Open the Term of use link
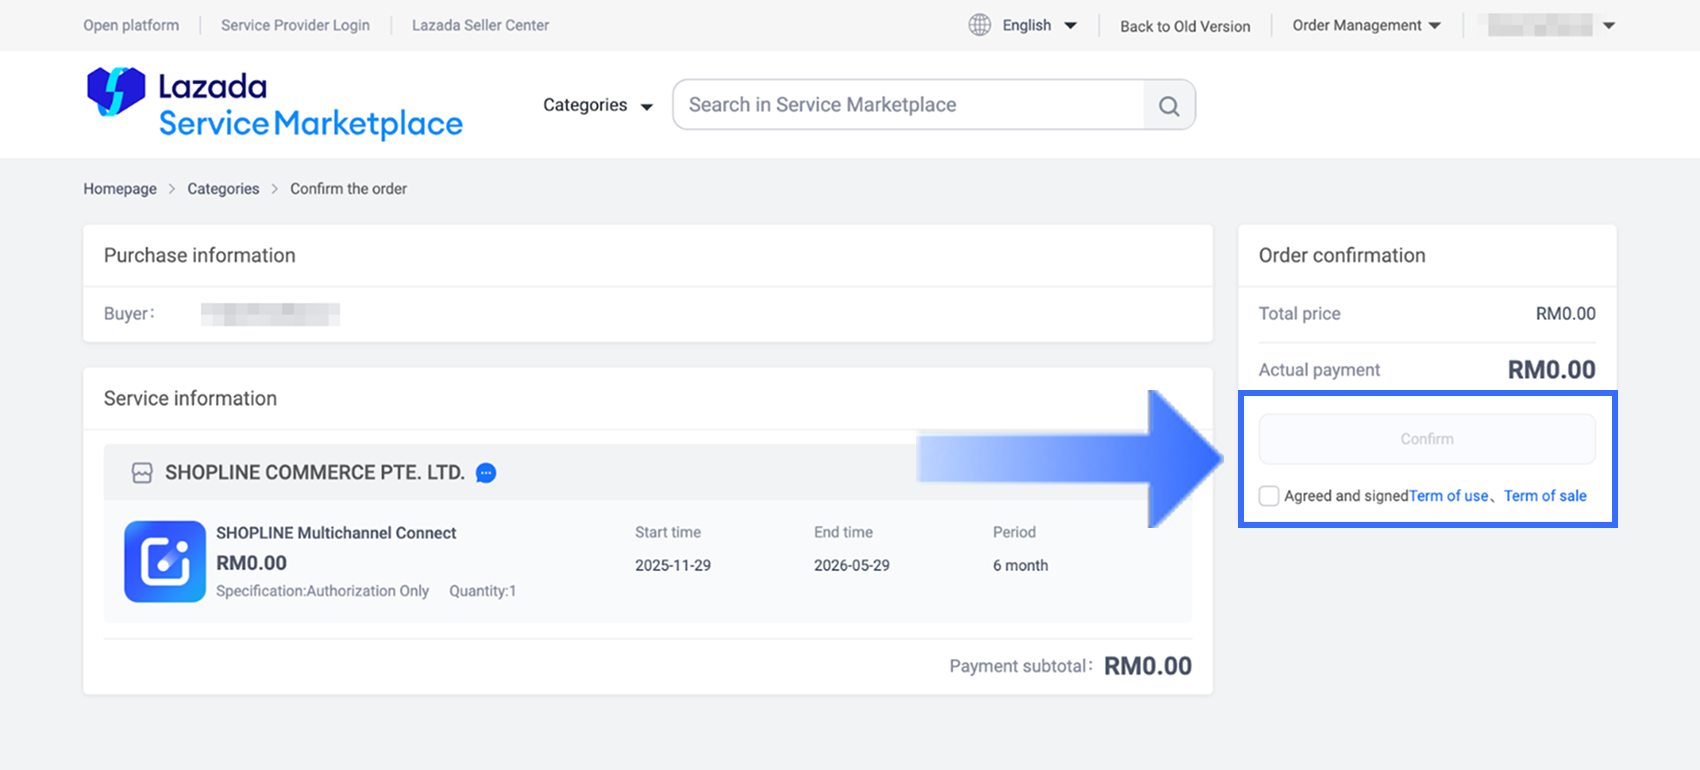The image size is (1700, 770). point(1448,496)
